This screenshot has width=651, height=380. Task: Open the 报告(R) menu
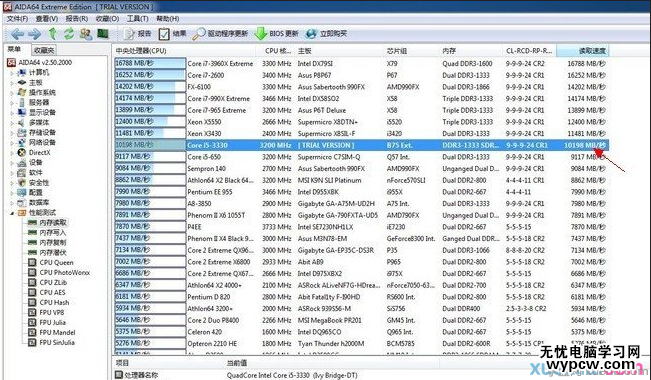(x=77, y=19)
